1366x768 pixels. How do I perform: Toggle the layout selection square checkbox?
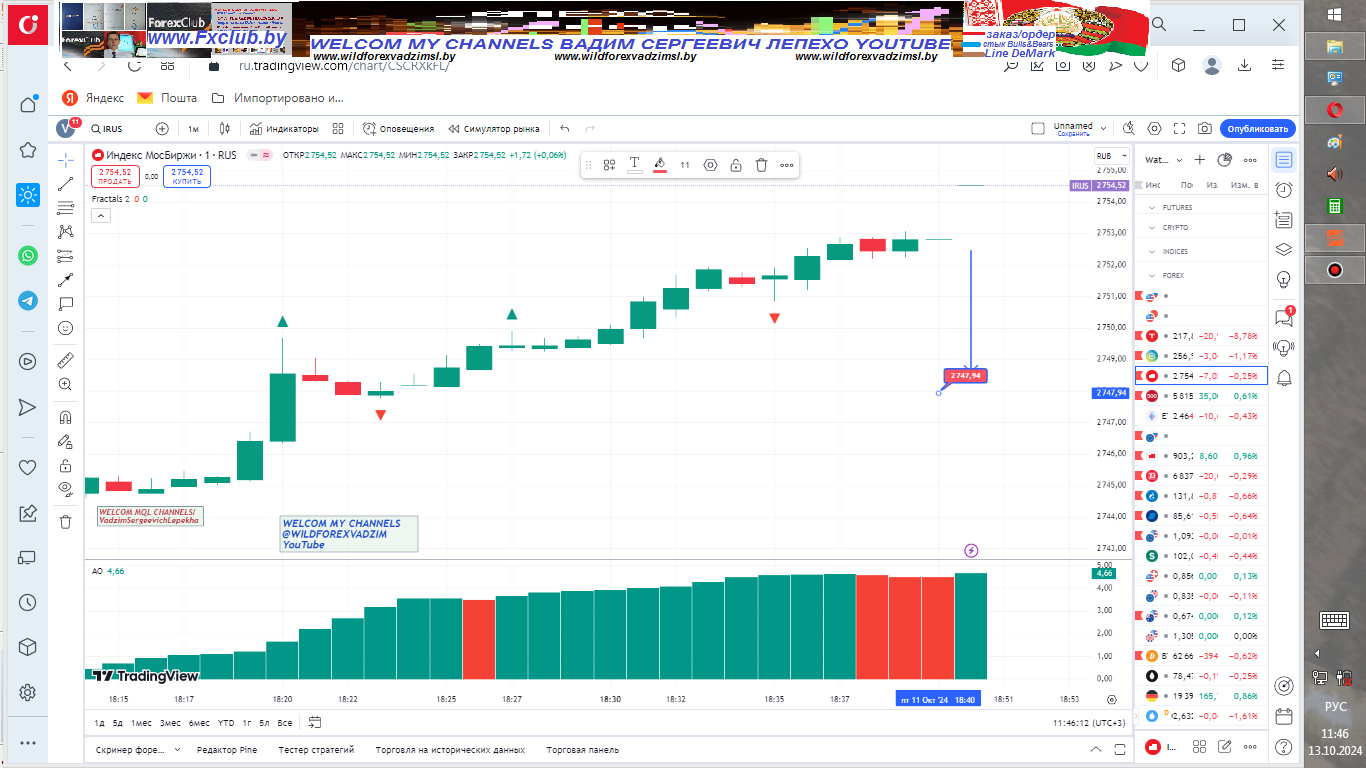tap(1038, 129)
